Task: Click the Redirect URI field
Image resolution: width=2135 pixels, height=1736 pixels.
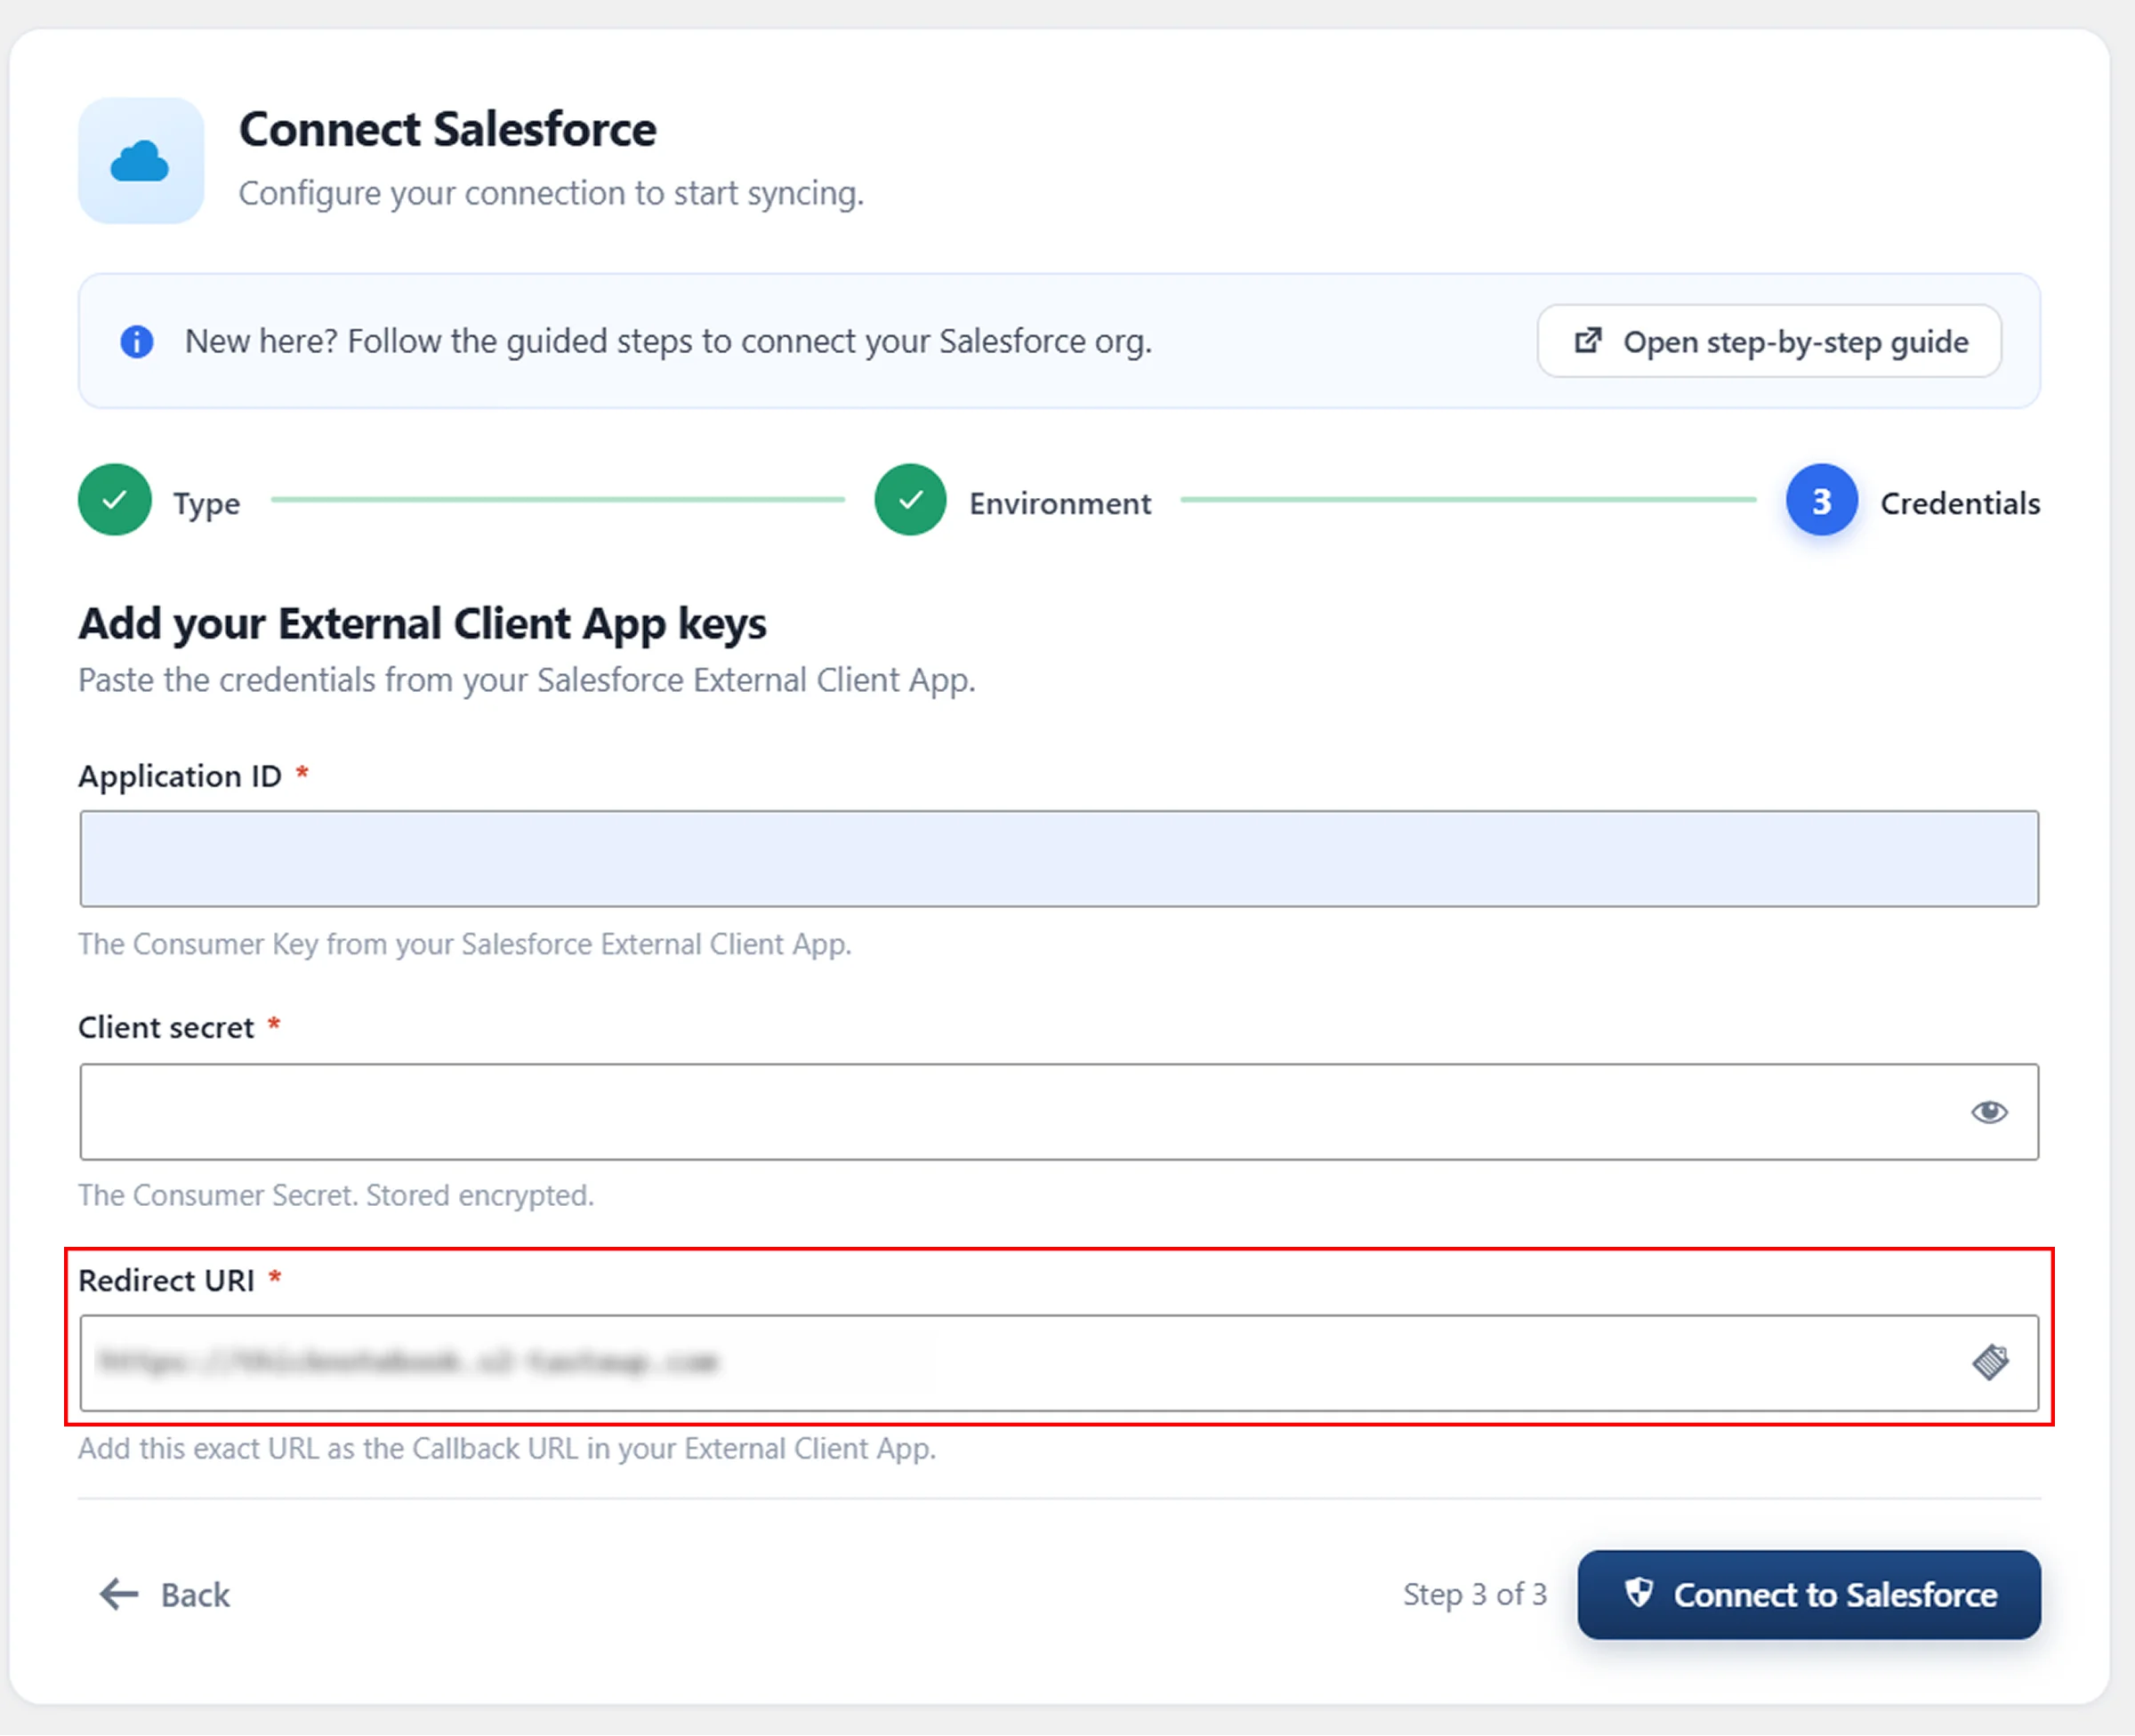Action: tap(1059, 1363)
